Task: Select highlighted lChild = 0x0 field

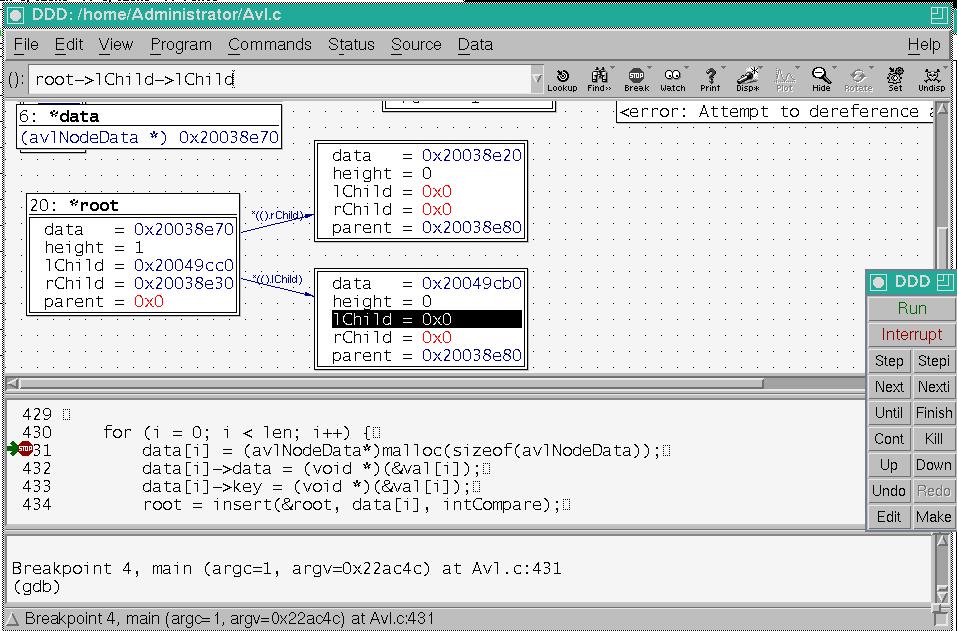Action: click(427, 319)
